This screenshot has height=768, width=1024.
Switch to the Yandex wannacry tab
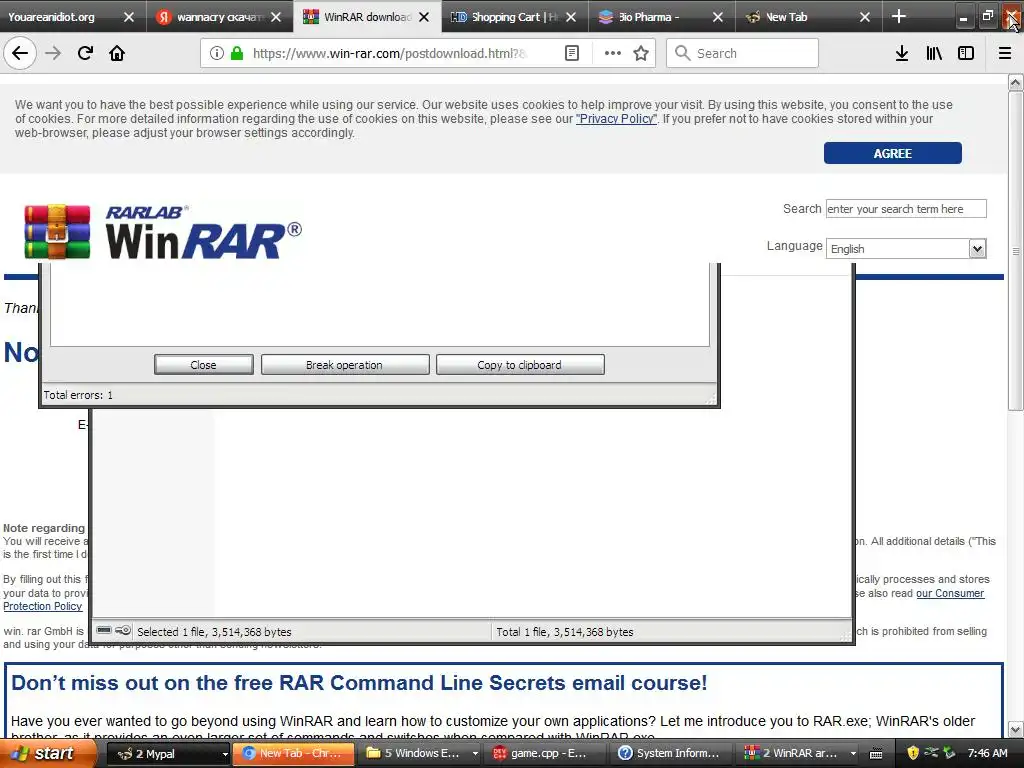219,17
